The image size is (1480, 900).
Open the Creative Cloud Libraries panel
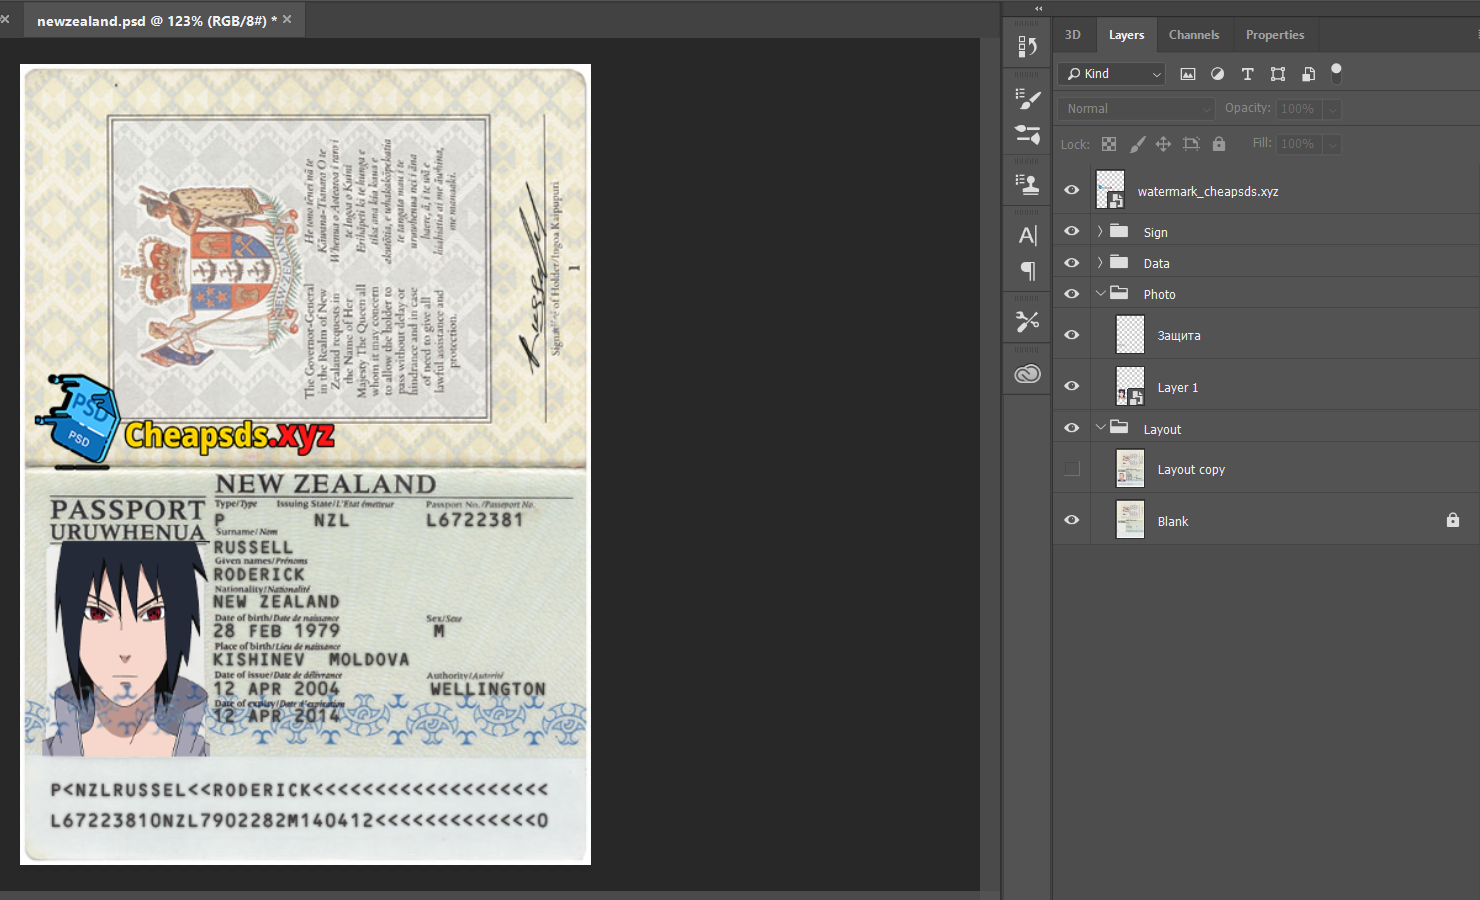point(1027,374)
